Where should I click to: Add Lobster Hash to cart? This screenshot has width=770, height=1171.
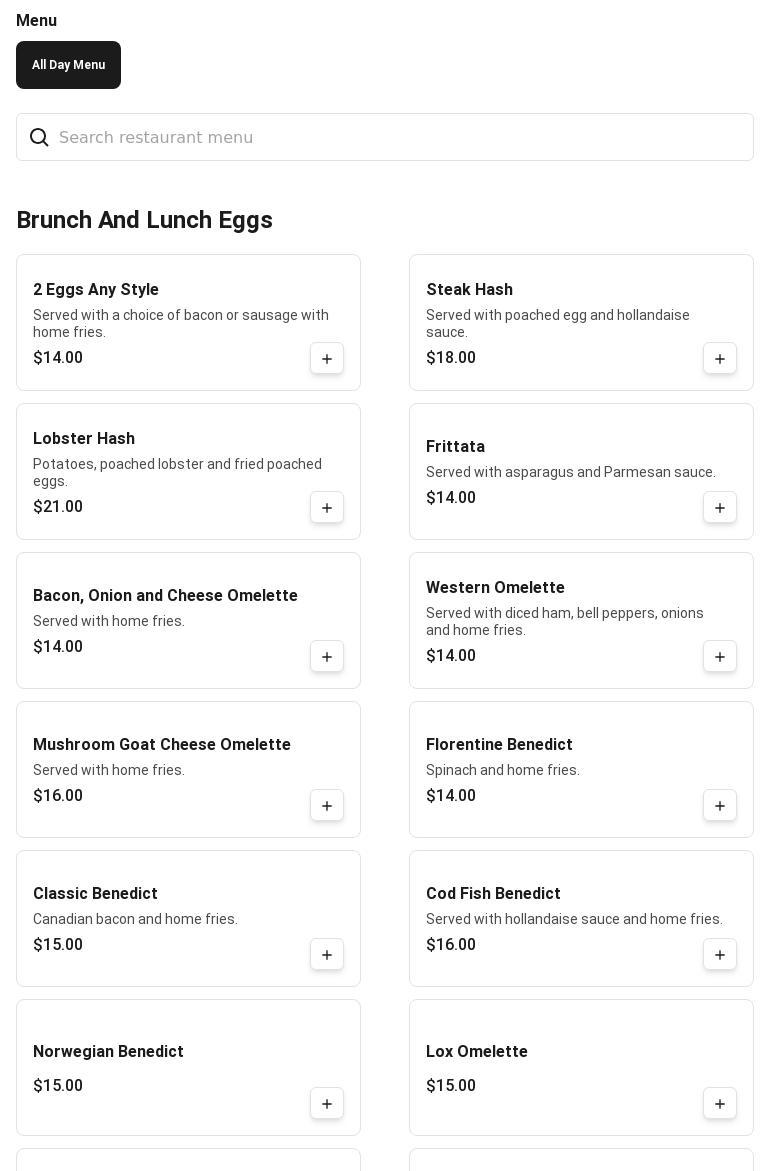pyautogui.click(x=326, y=508)
